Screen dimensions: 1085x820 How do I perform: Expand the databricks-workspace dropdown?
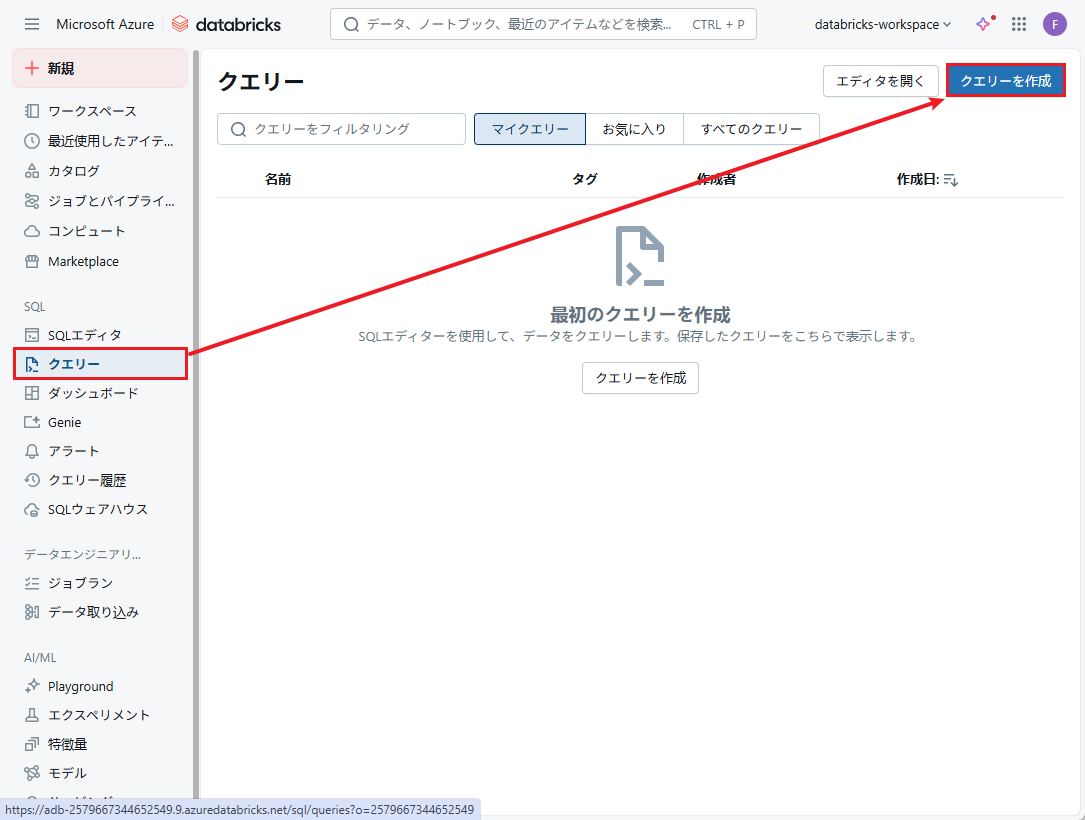tap(883, 24)
